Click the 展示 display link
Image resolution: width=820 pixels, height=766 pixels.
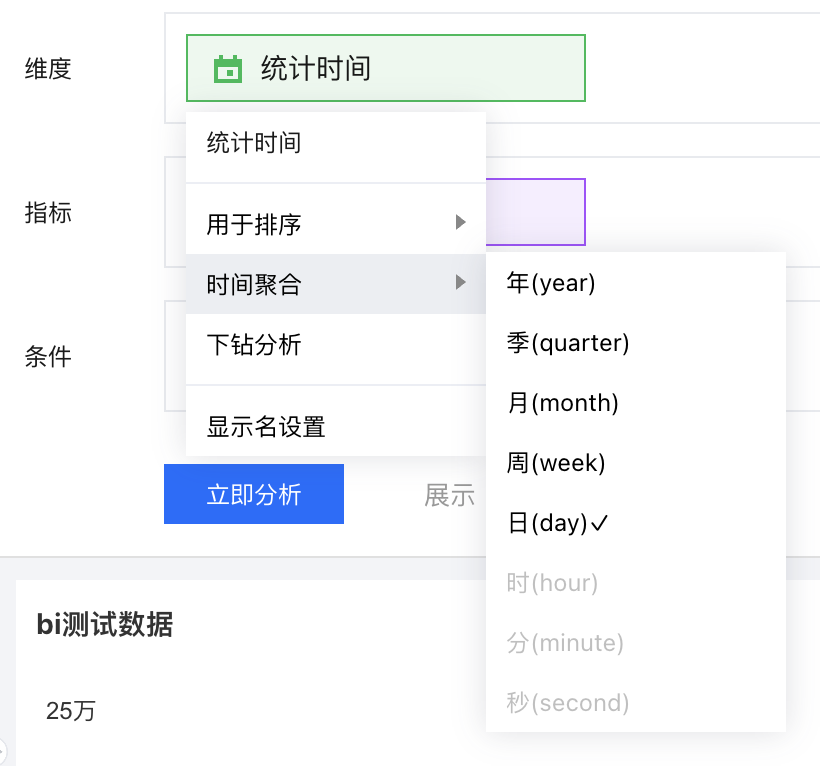449,495
